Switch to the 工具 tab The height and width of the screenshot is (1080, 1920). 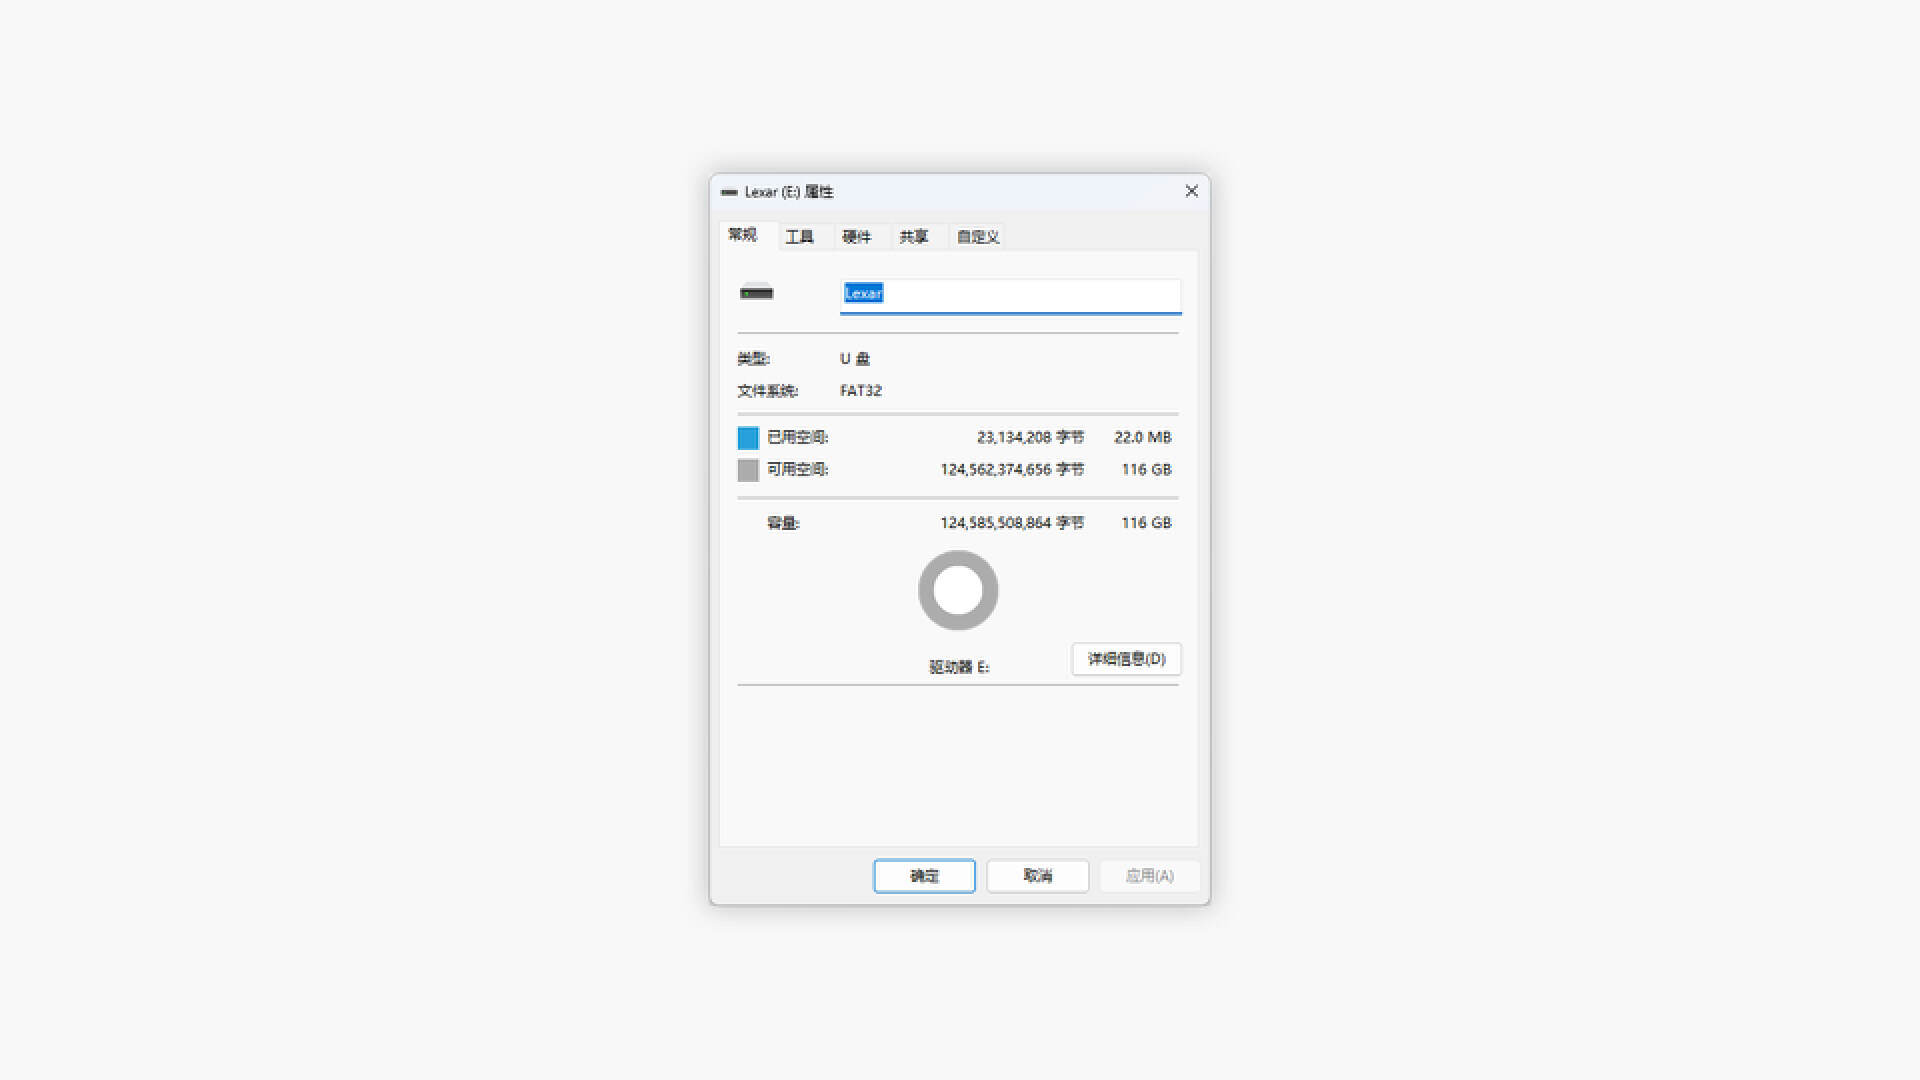tap(801, 236)
